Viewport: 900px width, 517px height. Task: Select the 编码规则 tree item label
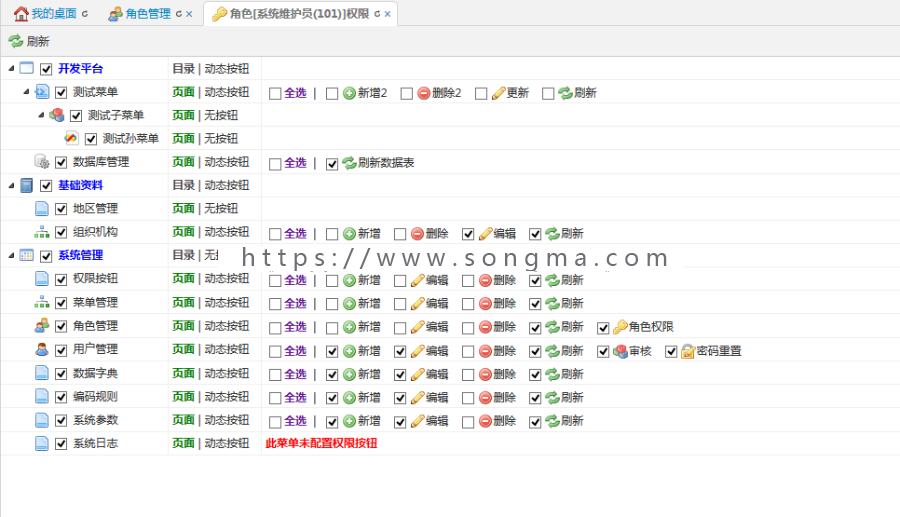coord(95,397)
